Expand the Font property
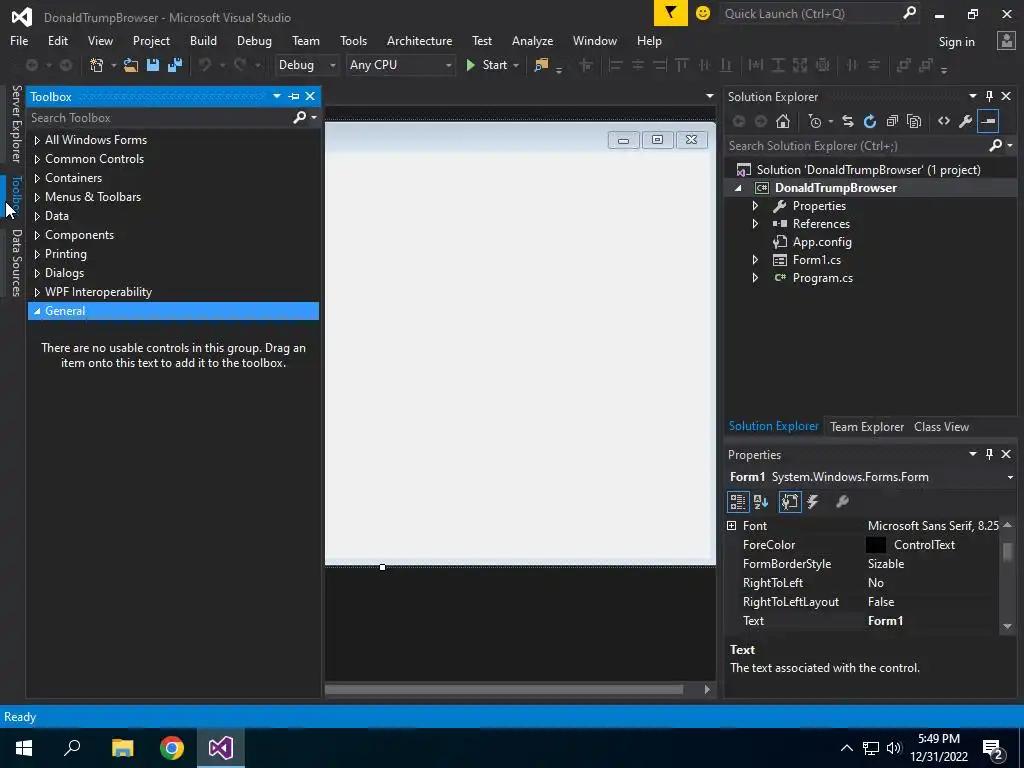This screenshot has width=1024, height=768. pyautogui.click(x=731, y=526)
